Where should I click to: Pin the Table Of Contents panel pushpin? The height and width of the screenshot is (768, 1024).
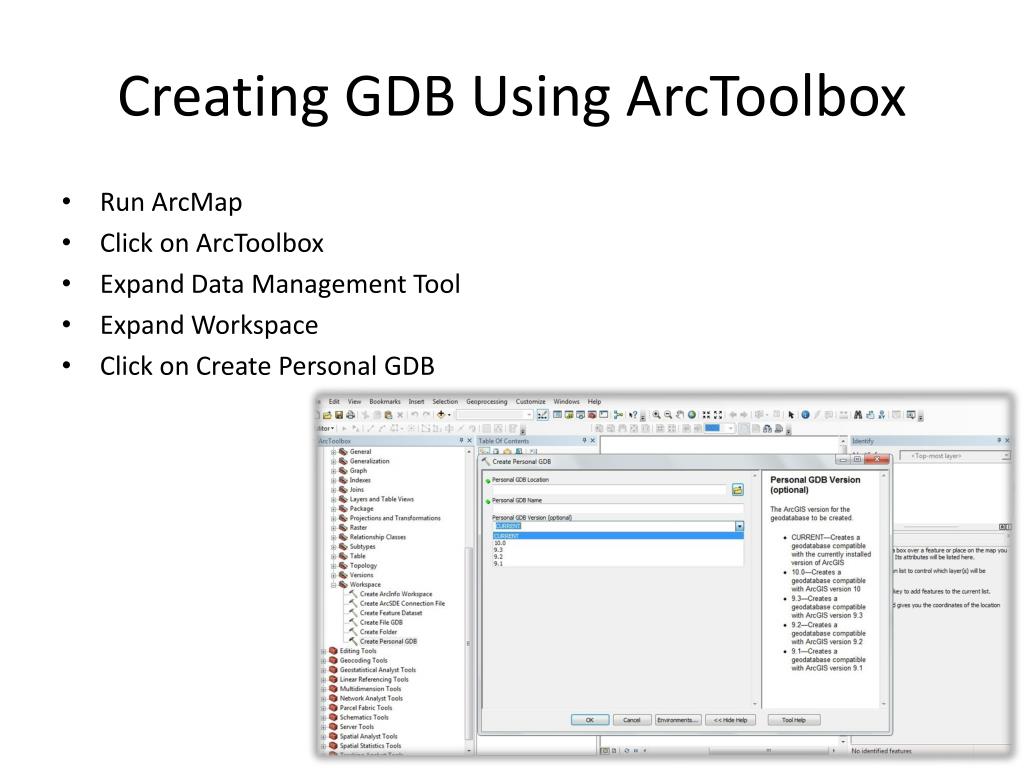click(584, 441)
